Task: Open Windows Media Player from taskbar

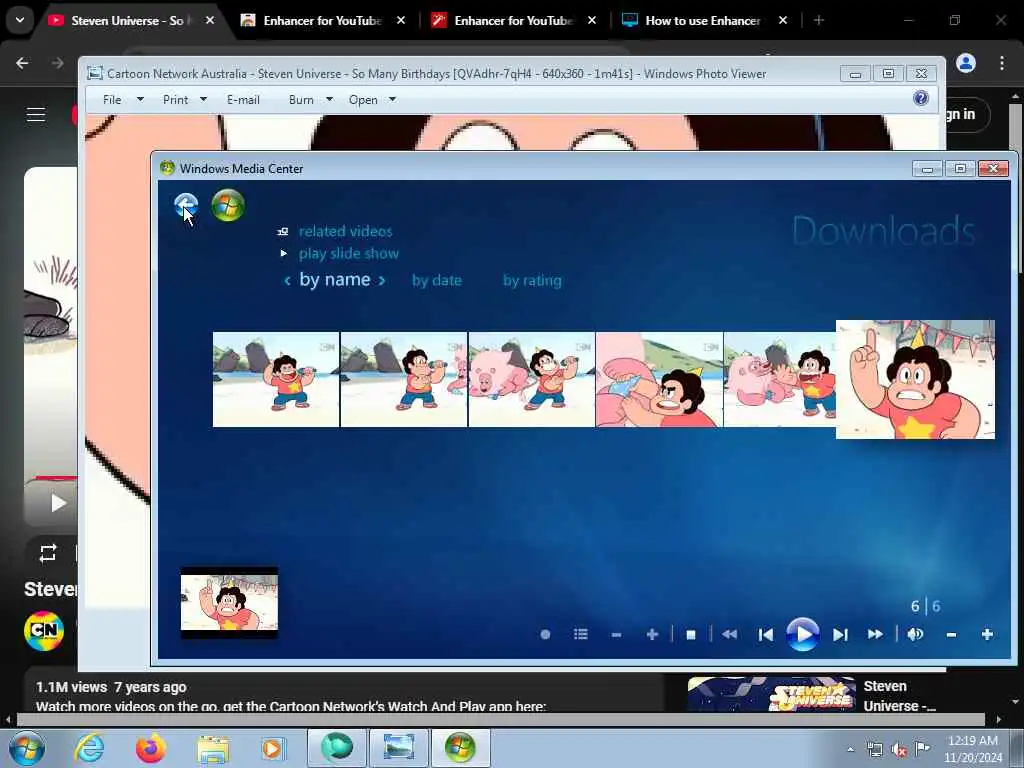Action: click(274, 748)
